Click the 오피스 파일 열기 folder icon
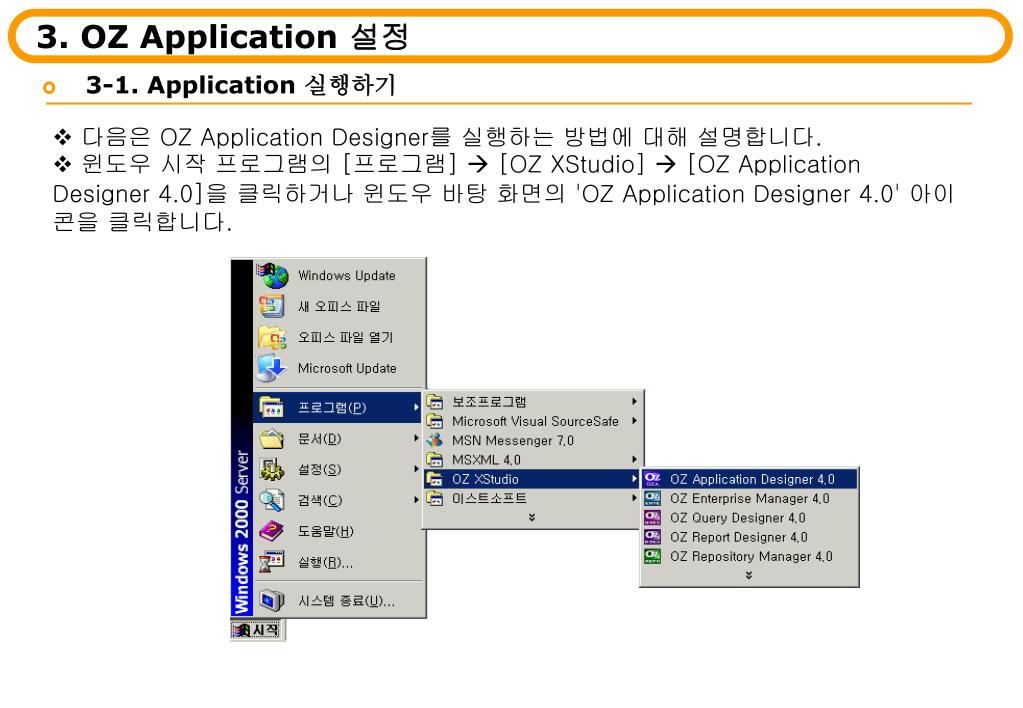Viewport: 1023px width, 708px height. (272, 337)
